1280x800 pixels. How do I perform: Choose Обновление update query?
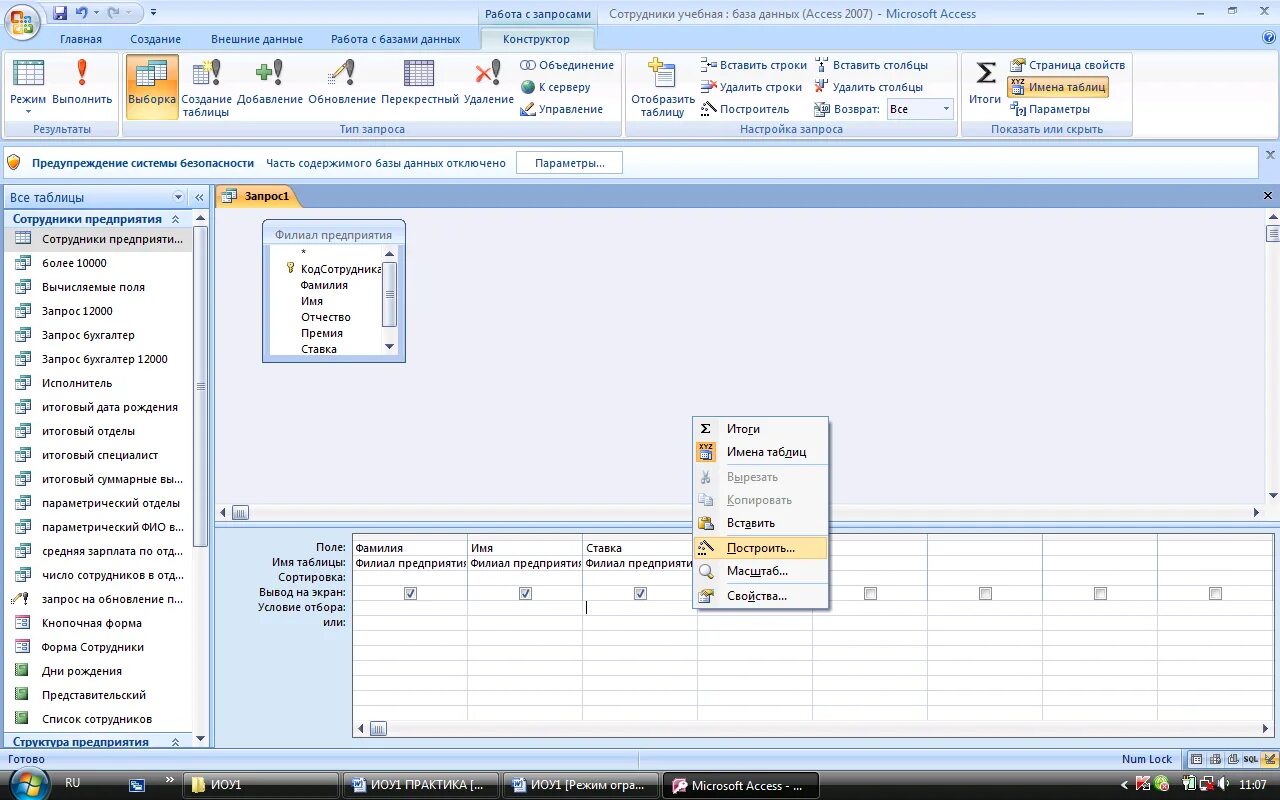[x=342, y=80]
